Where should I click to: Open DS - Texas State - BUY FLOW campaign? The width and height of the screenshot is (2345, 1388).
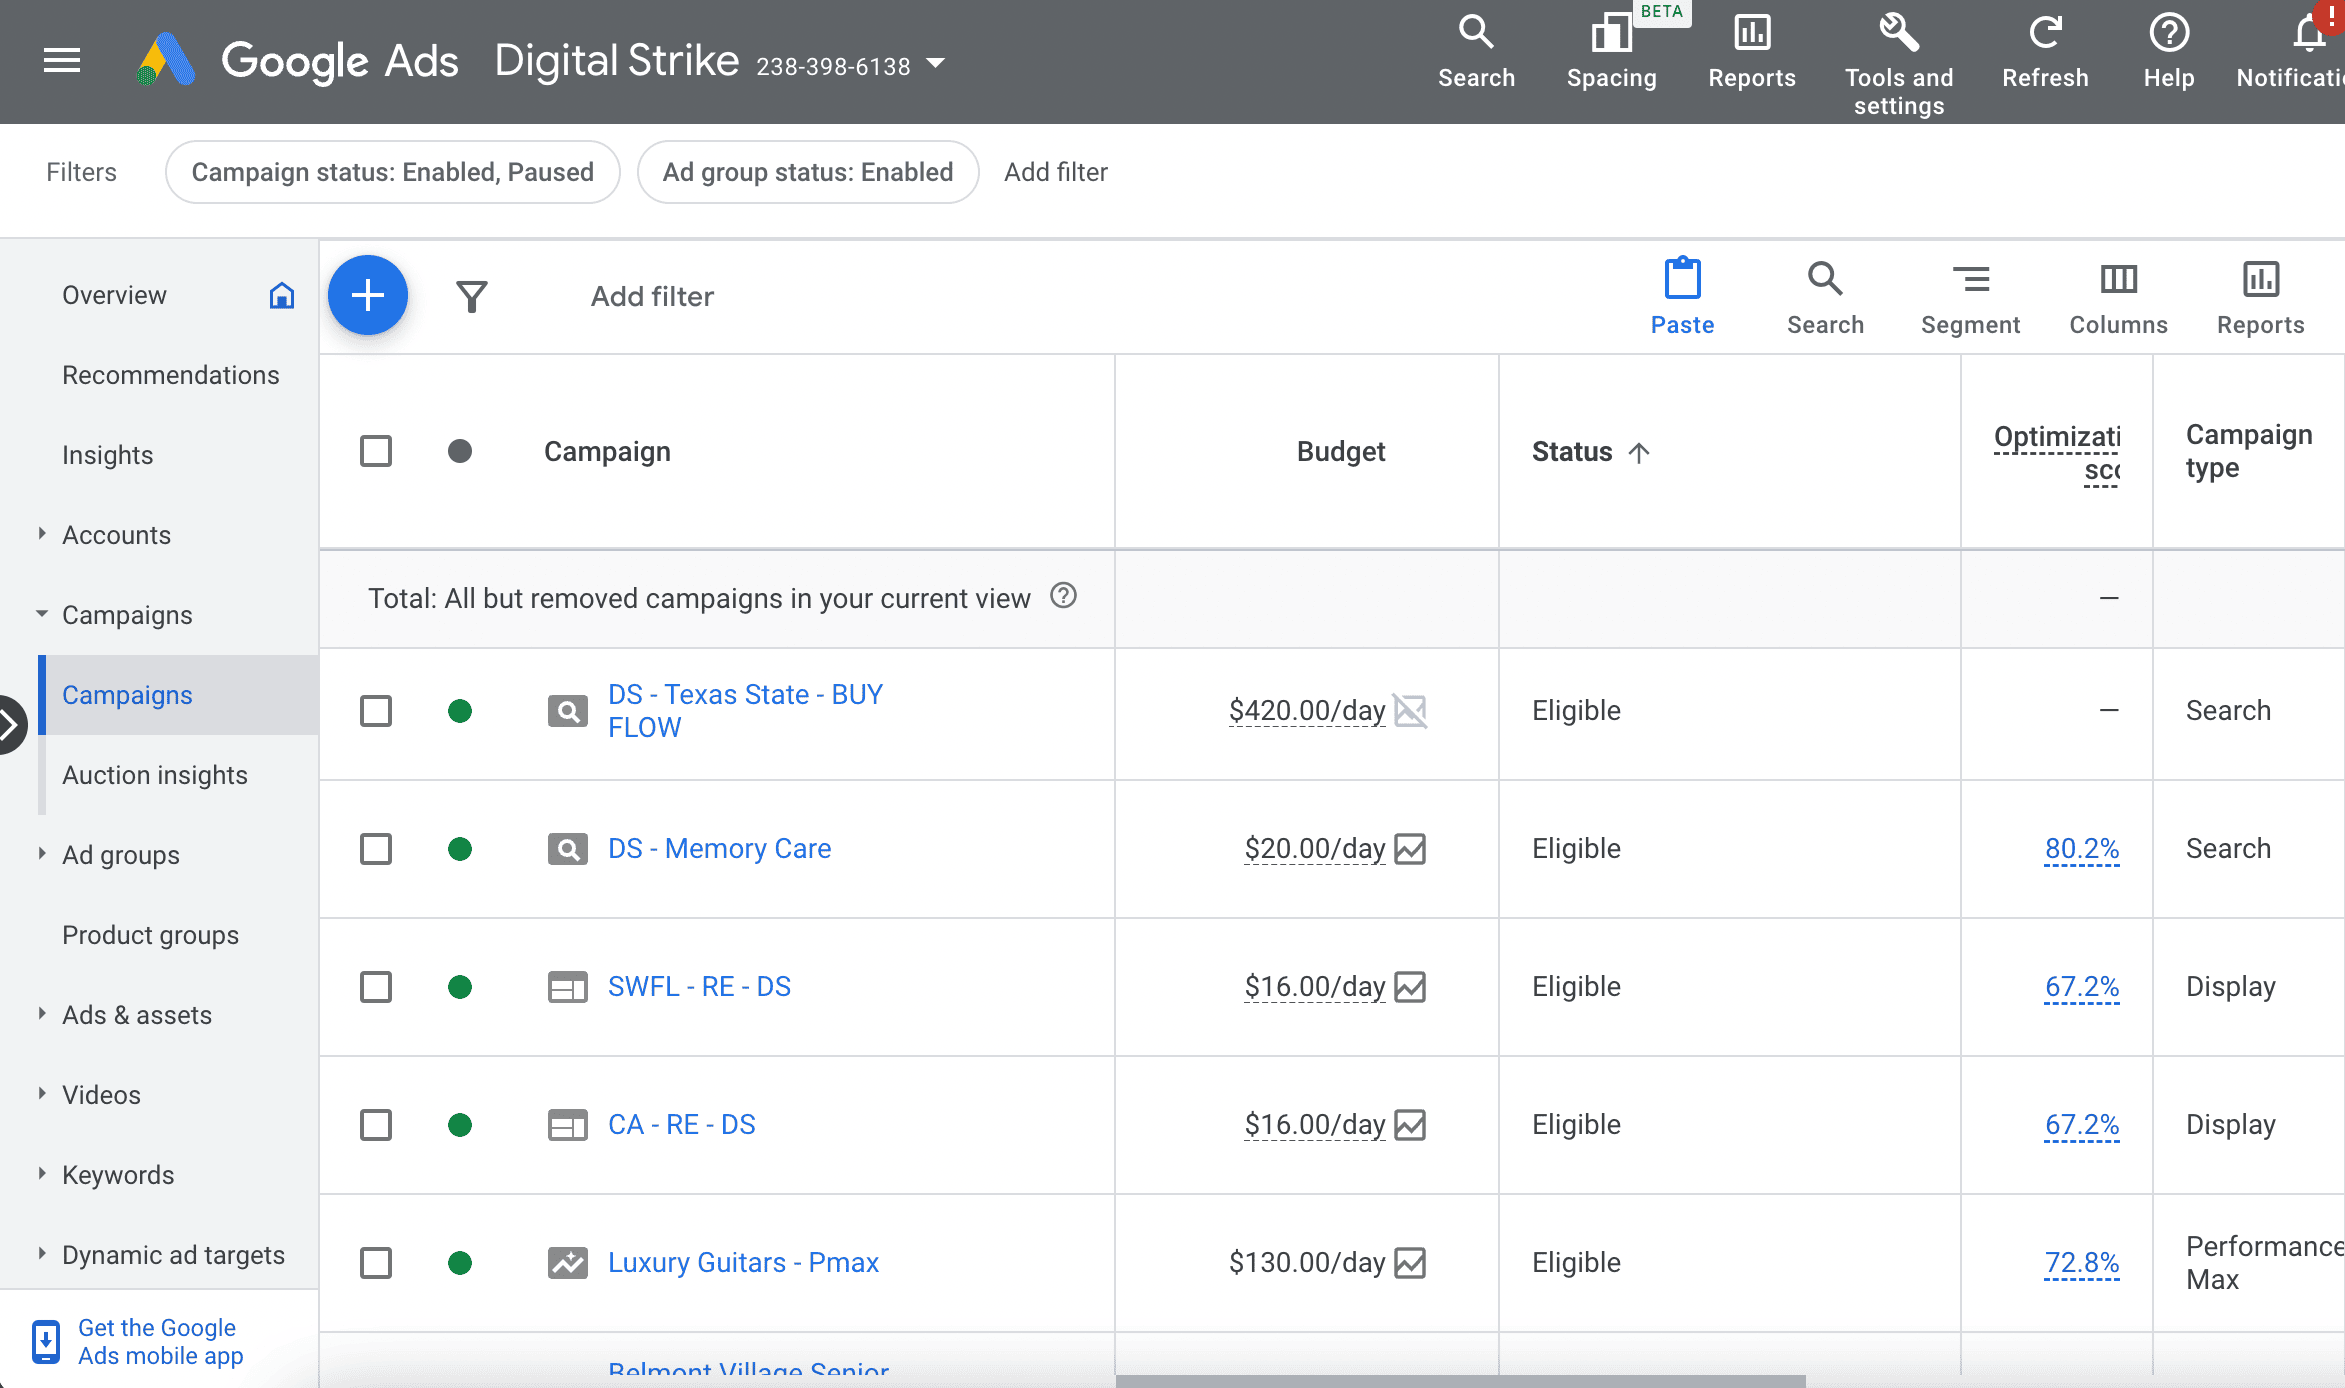745,711
